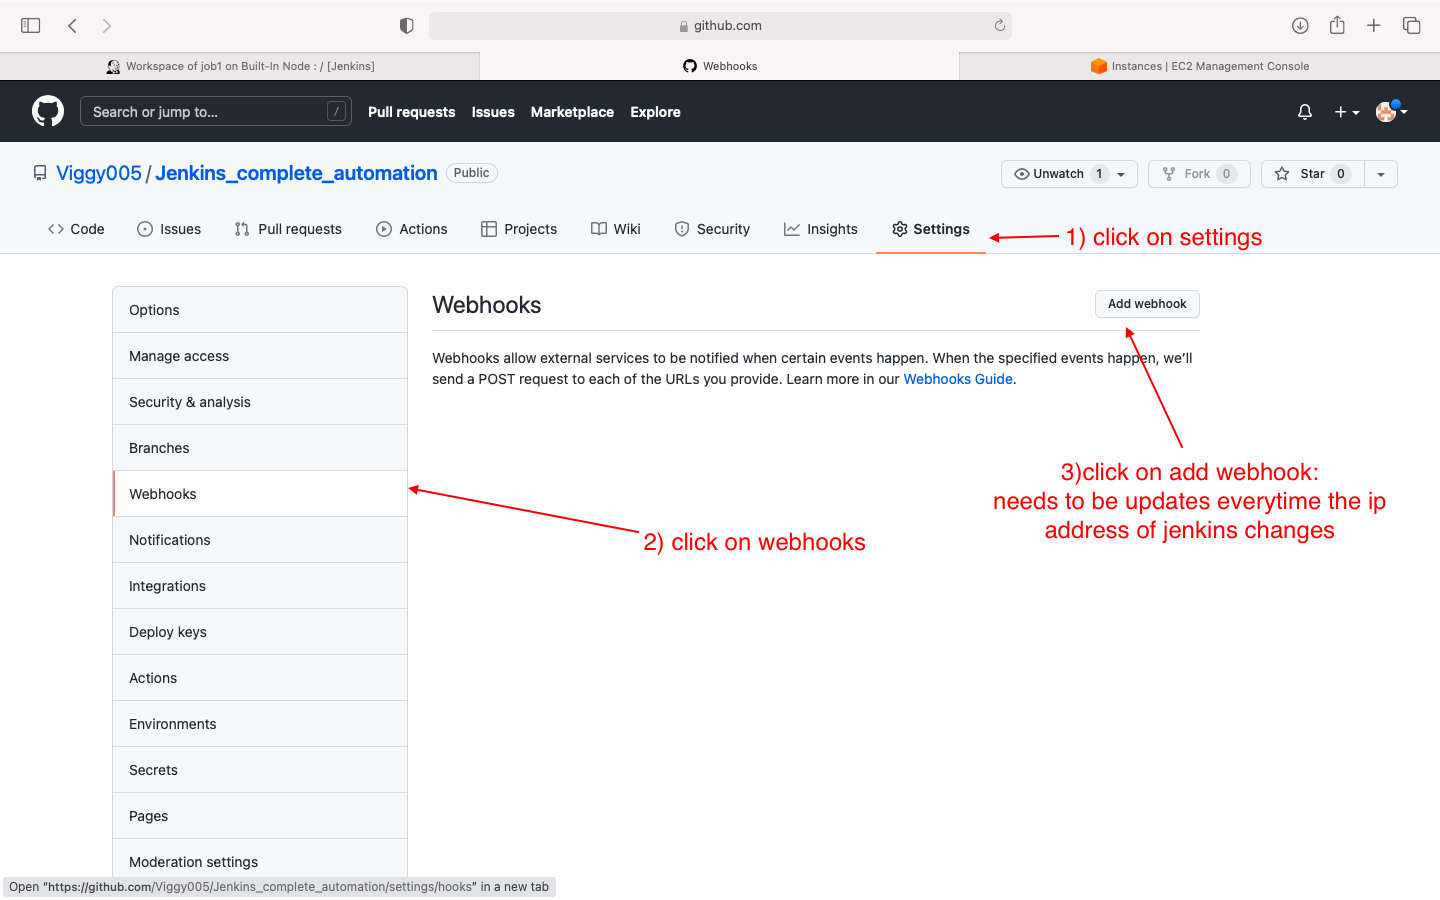Screen dimensions: 1440x900
Task: Open Environments in the settings sidebar
Action: point(260,724)
